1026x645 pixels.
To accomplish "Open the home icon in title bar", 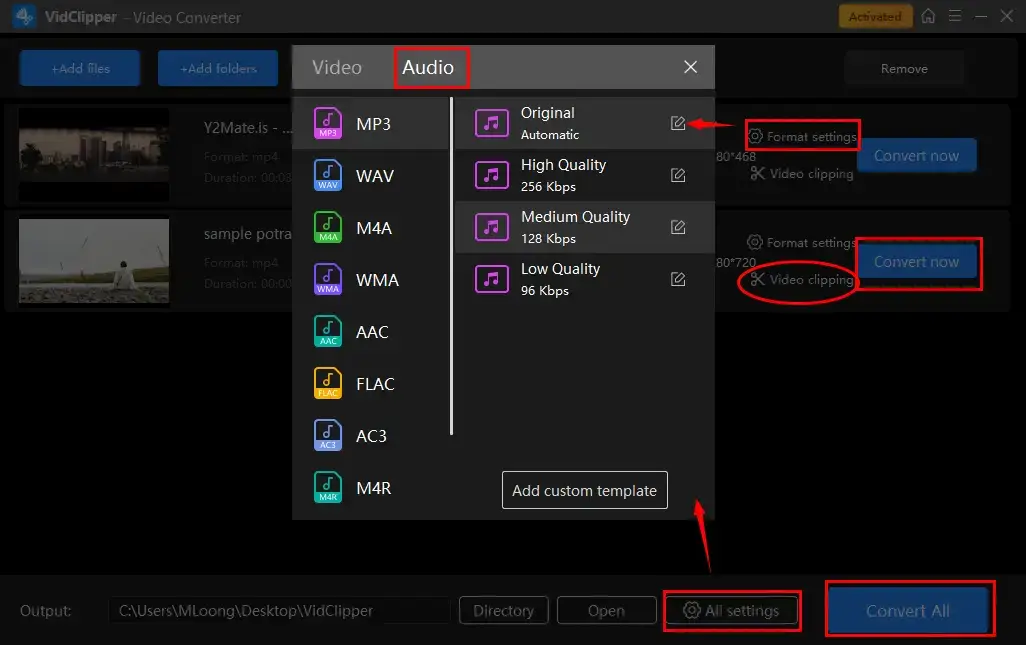I will (929, 16).
